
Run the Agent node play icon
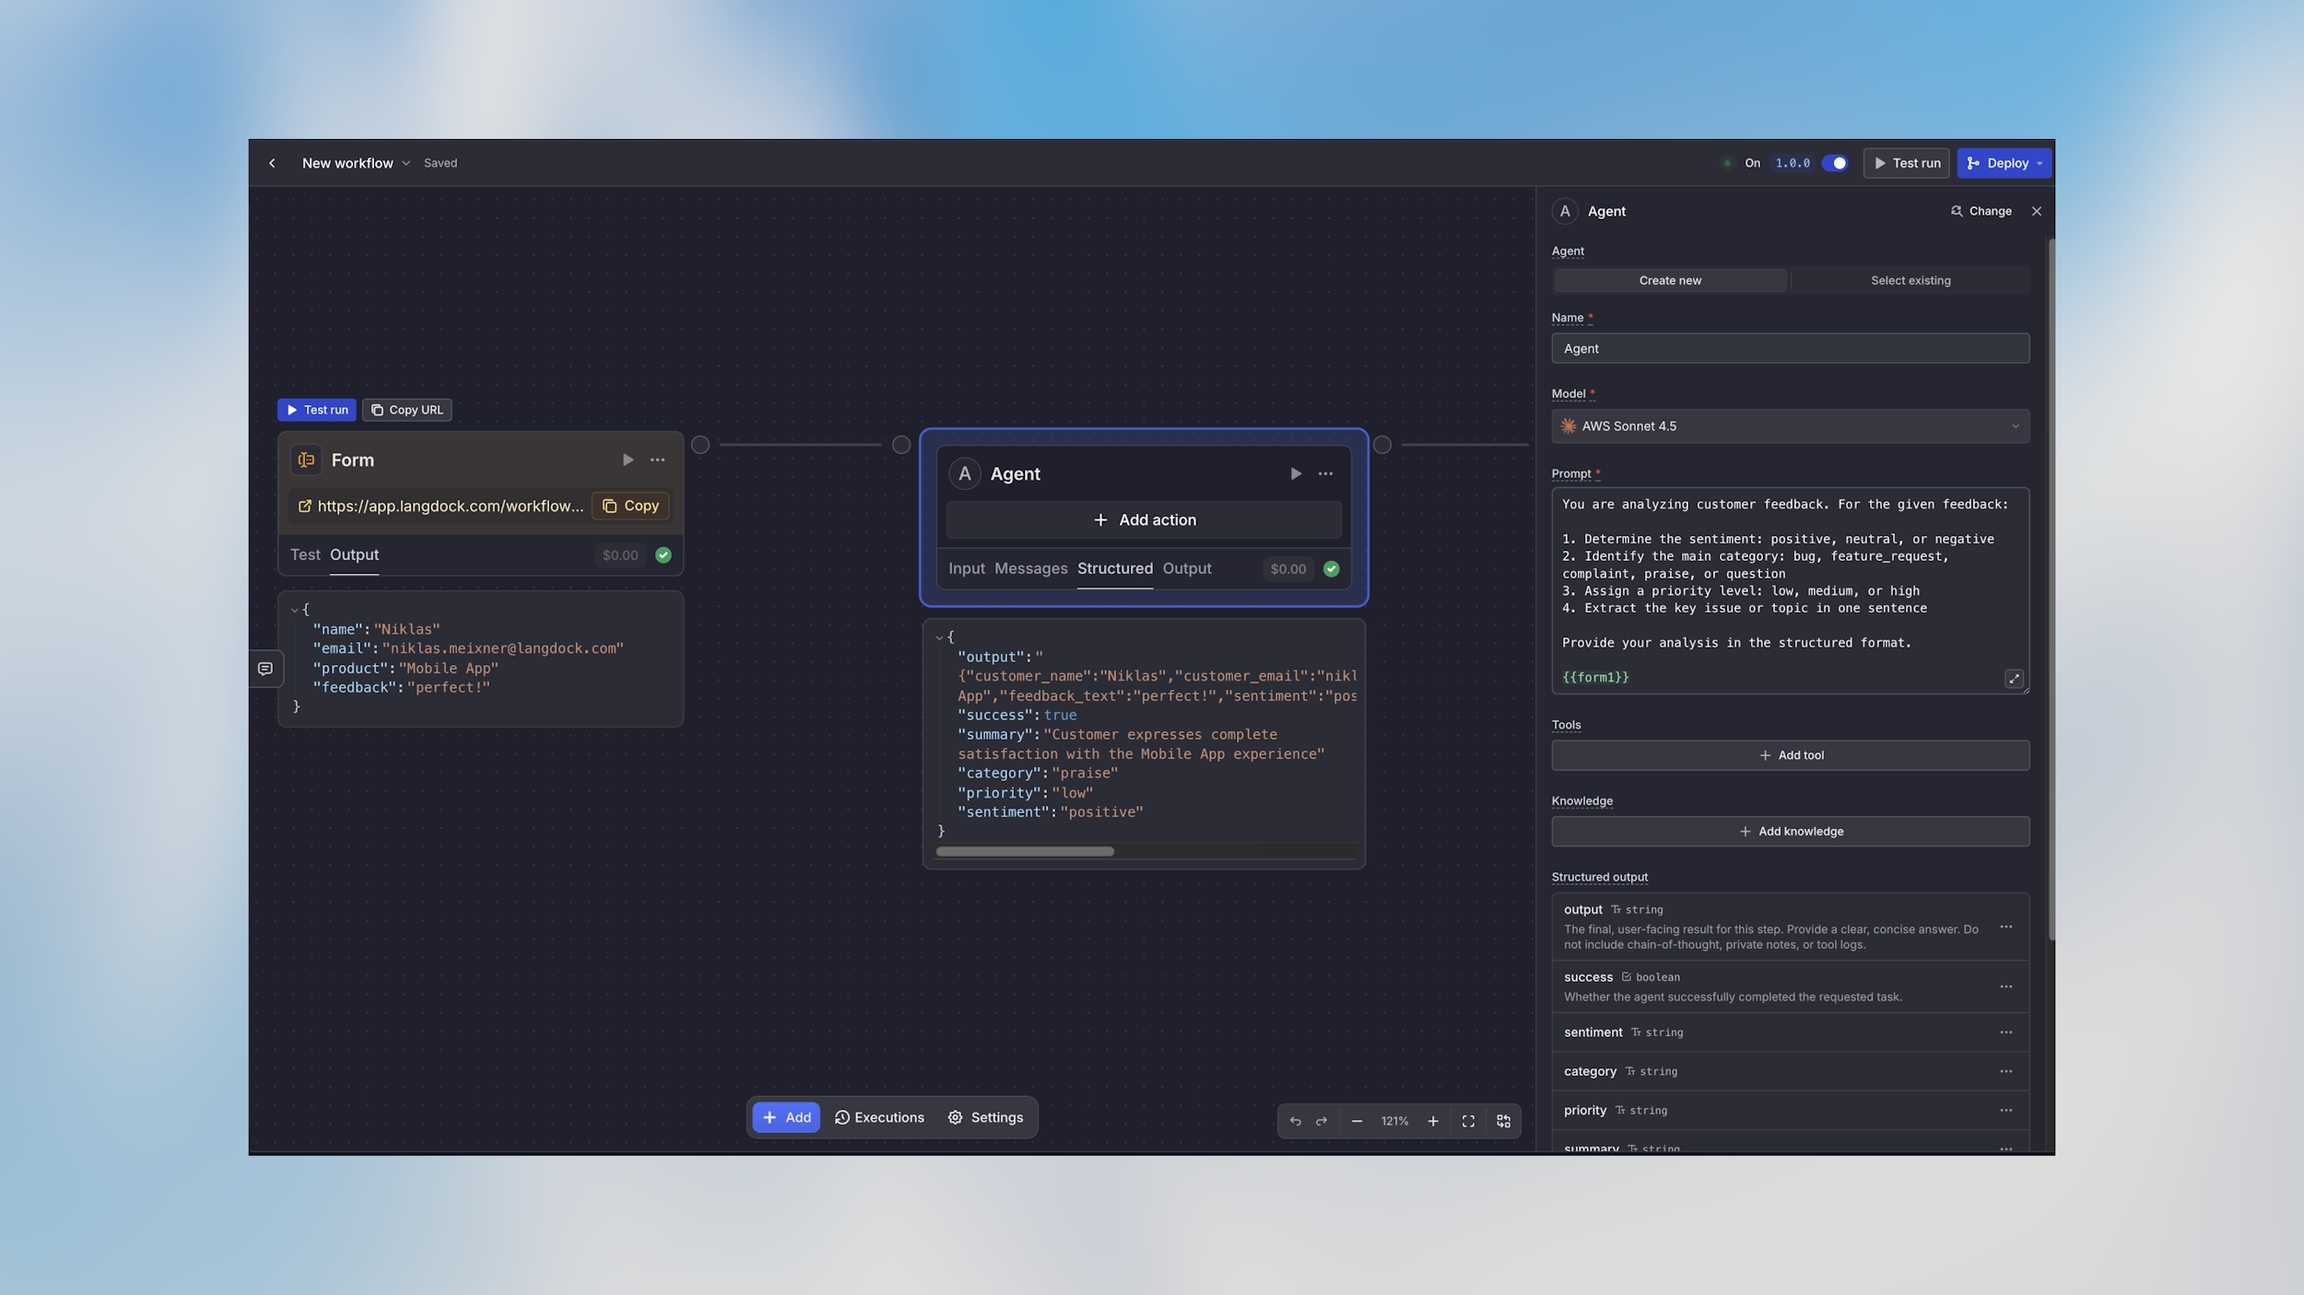(x=1295, y=474)
